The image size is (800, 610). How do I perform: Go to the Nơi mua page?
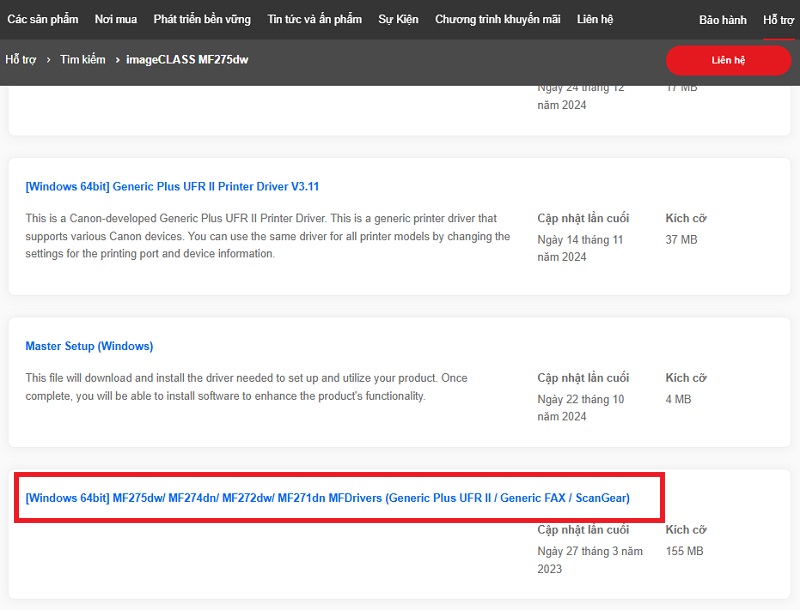click(x=116, y=20)
